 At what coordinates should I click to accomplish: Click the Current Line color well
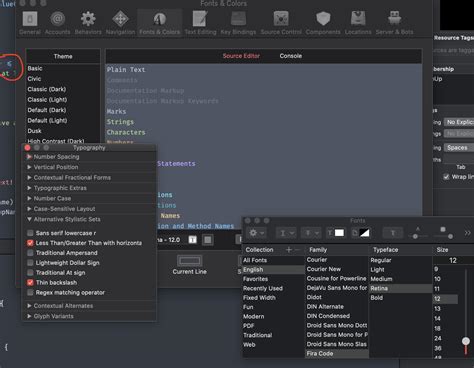[x=189, y=261]
